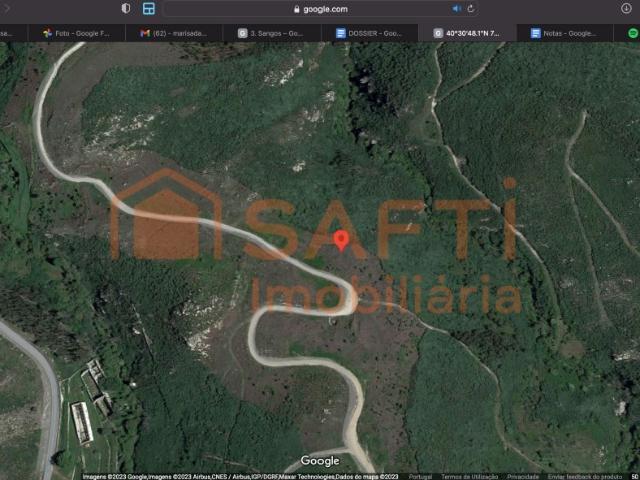Image resolution: width=640 pixels, height=480 pixels.
Task: Click the red location pin on the map
Action: [340, 240]
